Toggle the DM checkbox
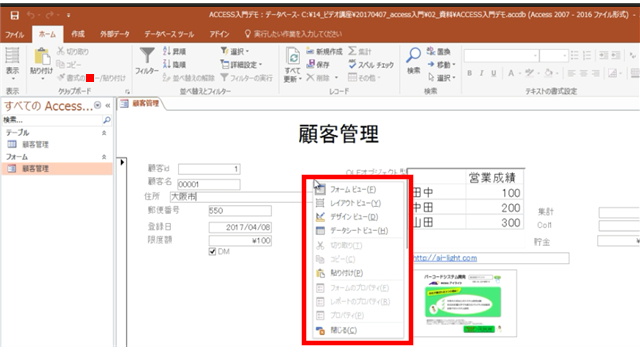 [x=212, y=251]
